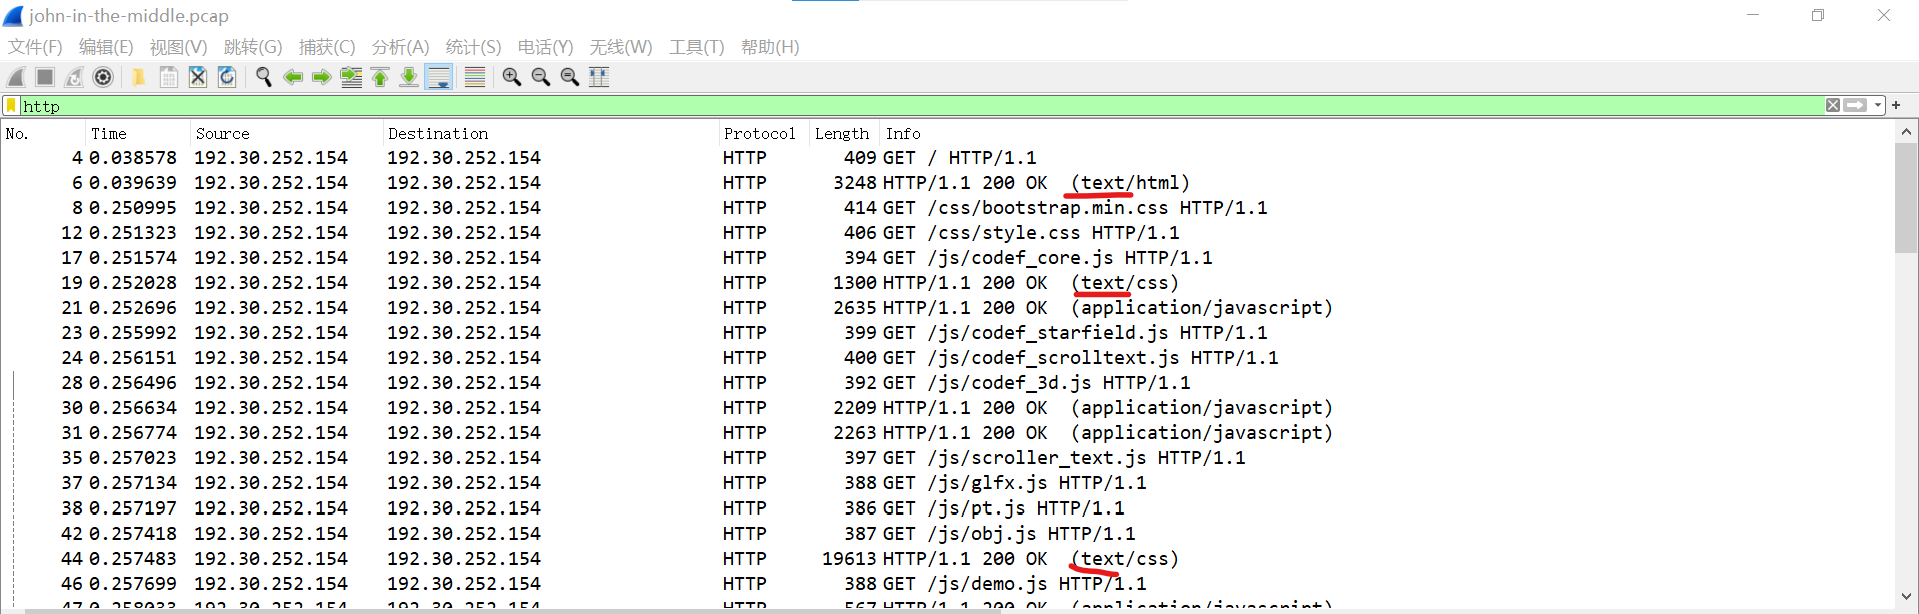Sort packets by the No. column header
The width and height of the screenshot is (1919, 614).
43,133
